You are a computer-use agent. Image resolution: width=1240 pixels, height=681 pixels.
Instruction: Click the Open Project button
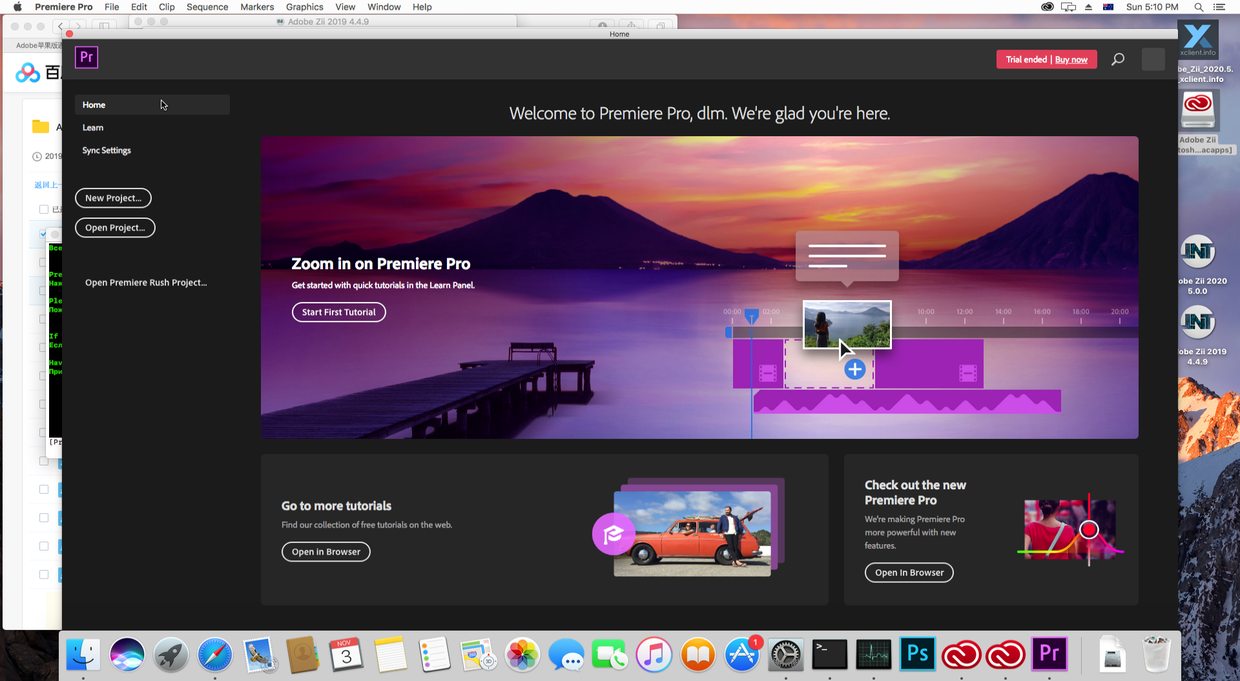[x=115, y=228]
